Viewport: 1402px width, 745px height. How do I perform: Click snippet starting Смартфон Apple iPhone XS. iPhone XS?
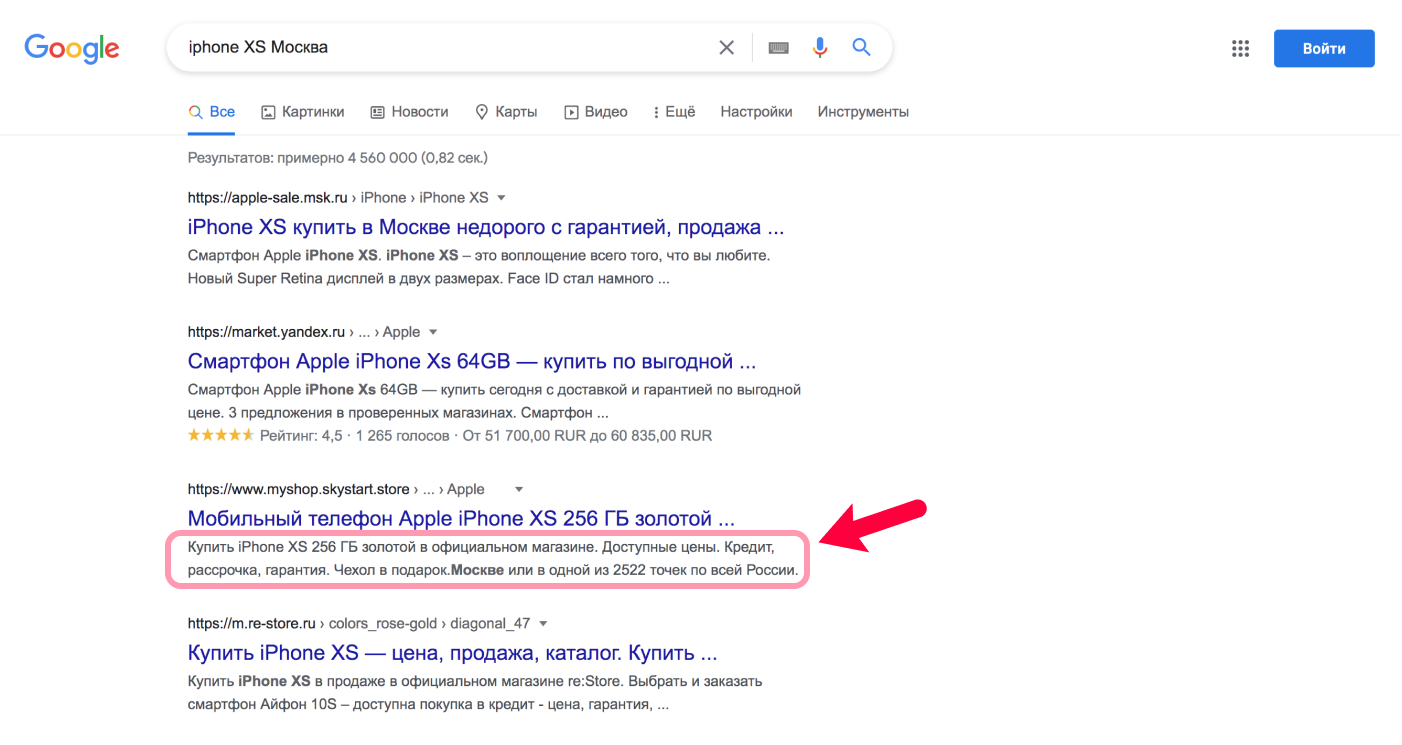[x=479, y=267]
